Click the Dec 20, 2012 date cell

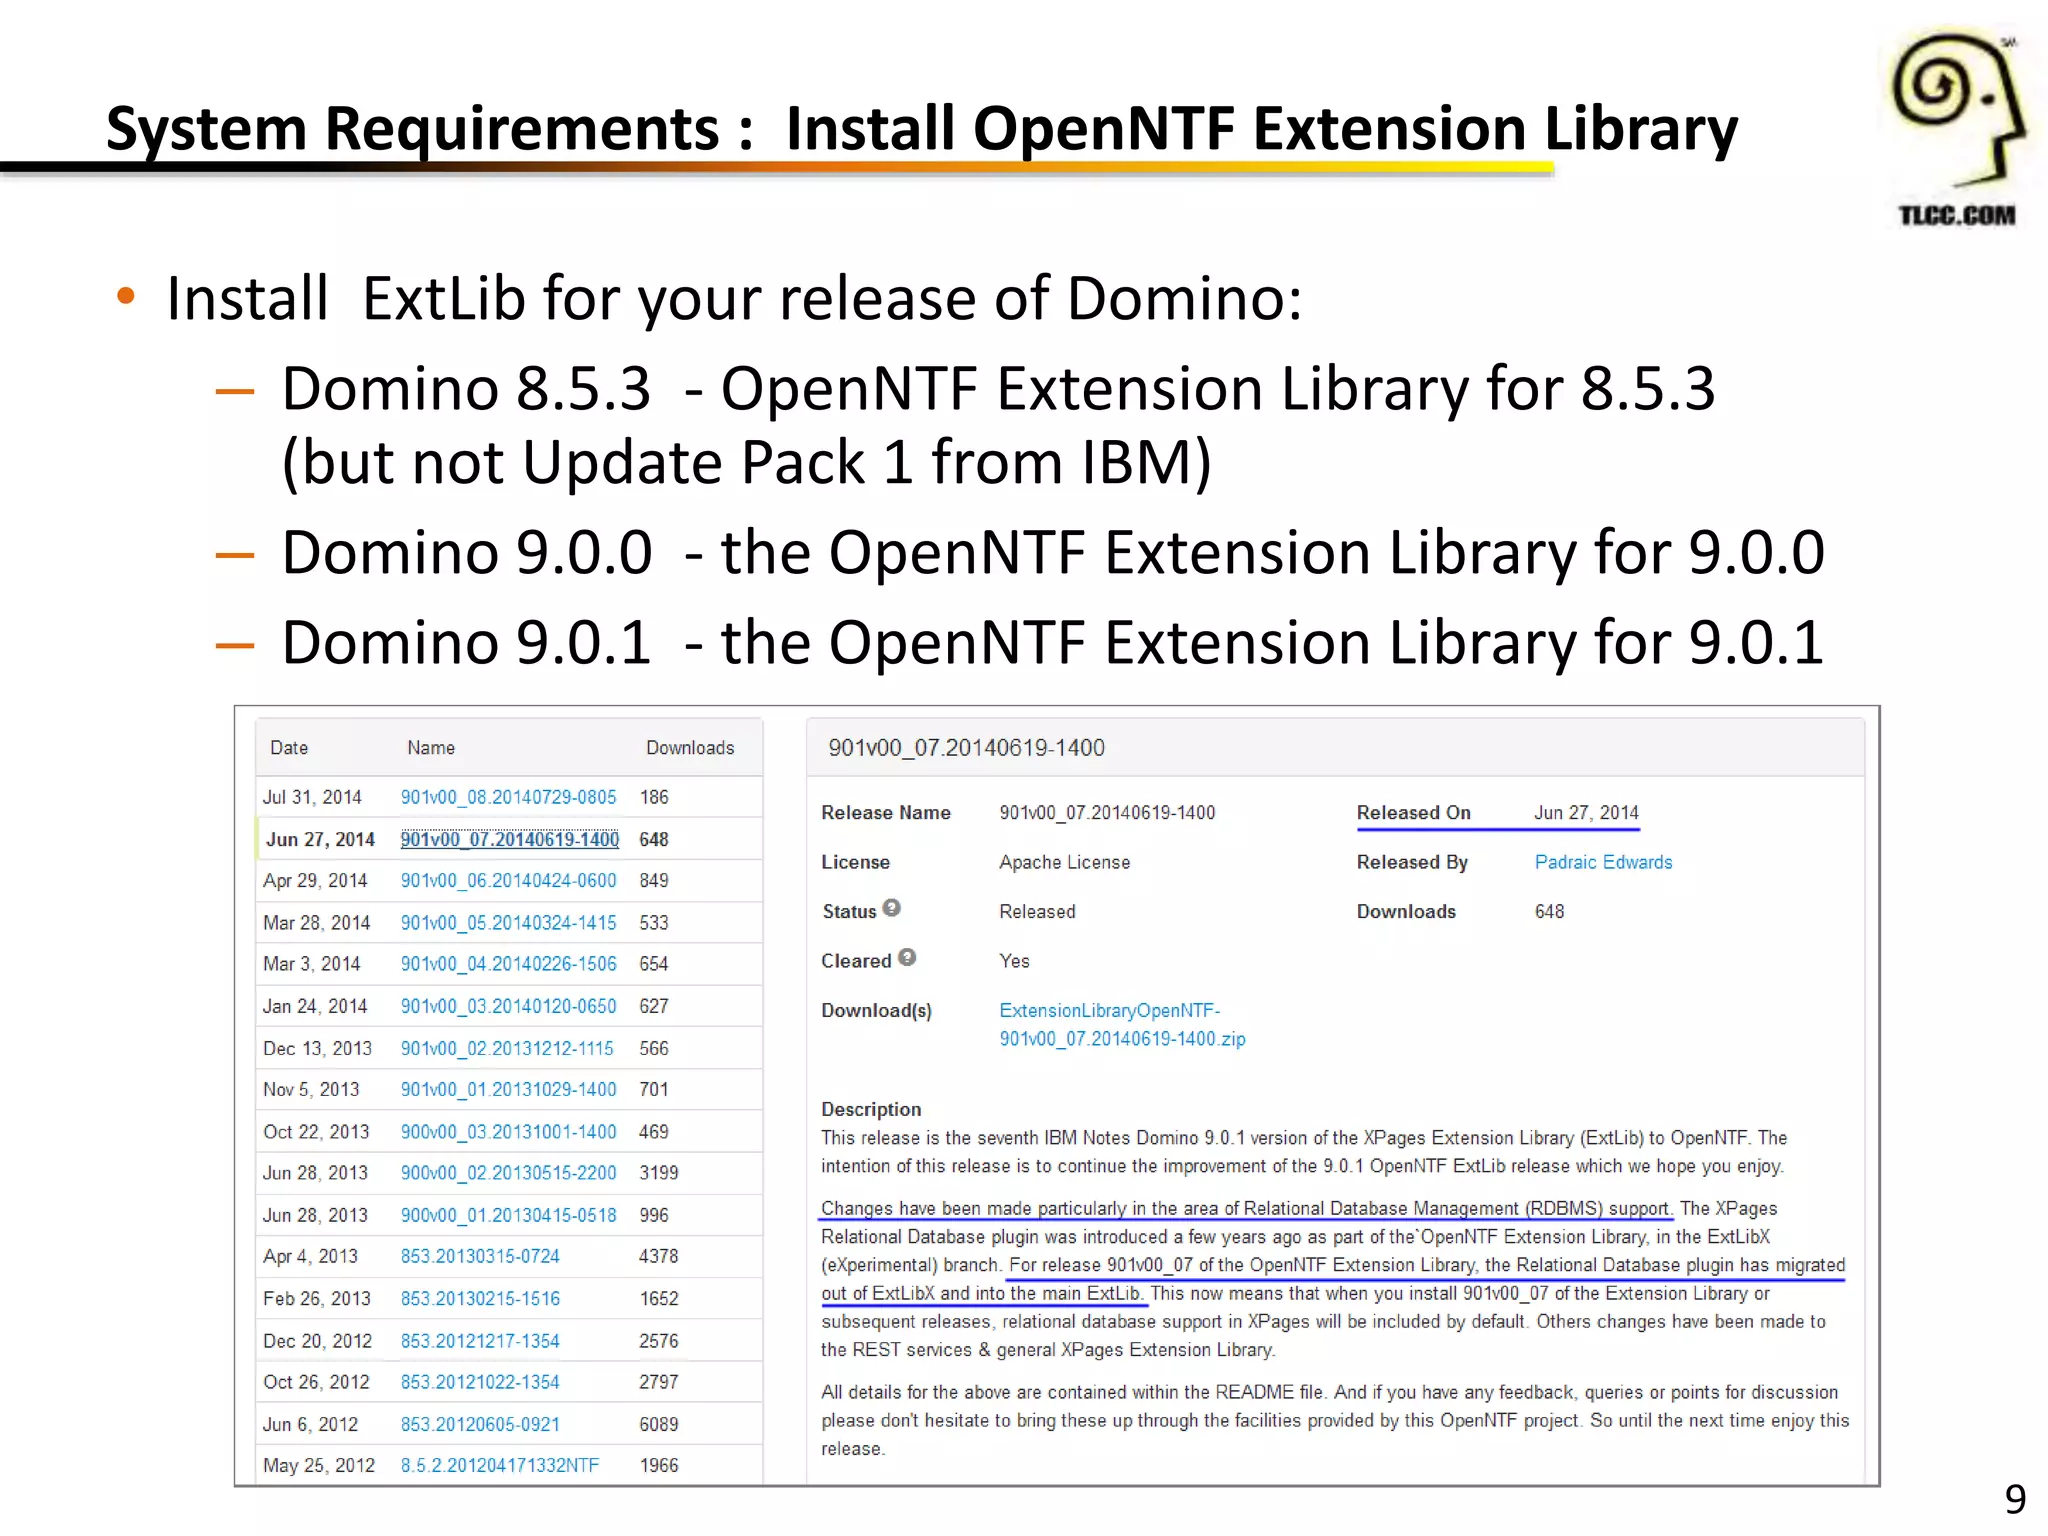click(317, 1340)
